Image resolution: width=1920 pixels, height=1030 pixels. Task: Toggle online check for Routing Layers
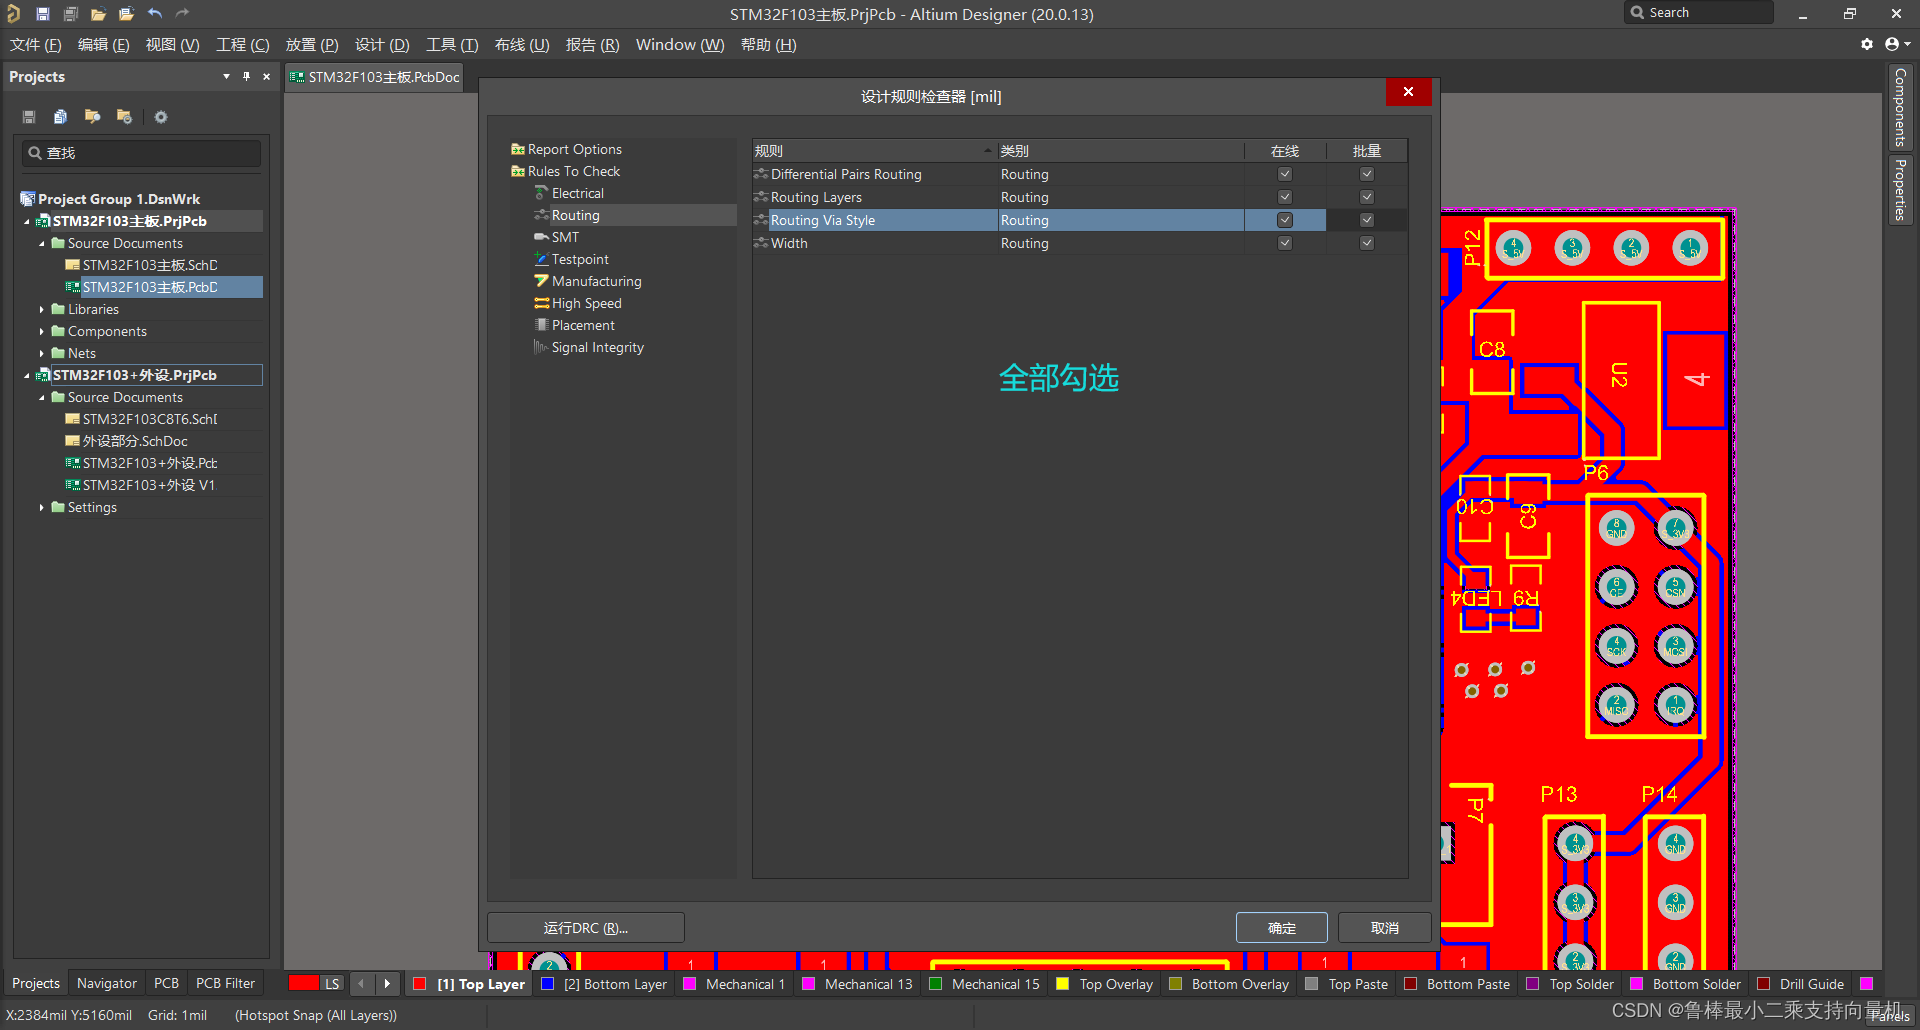tap(1285, 197)
